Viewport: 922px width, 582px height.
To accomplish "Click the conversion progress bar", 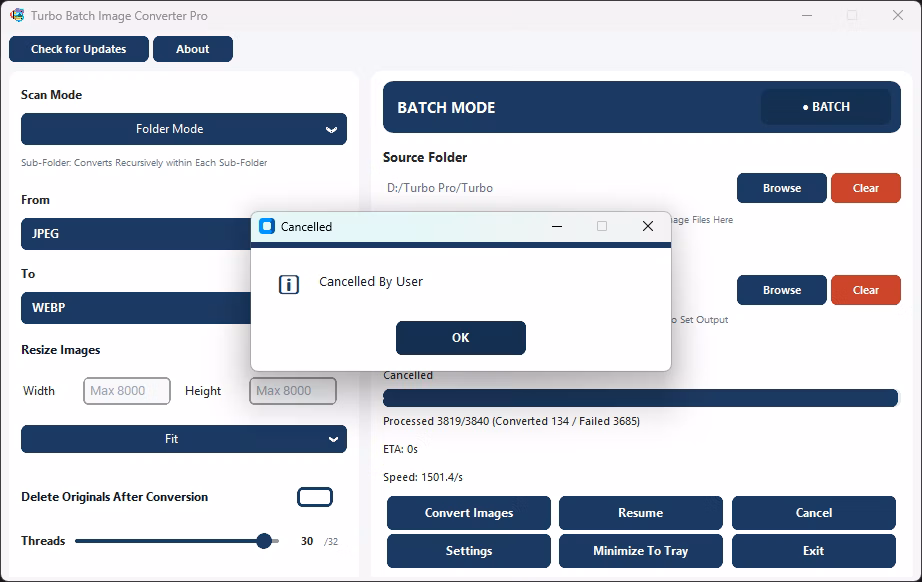I will point(640,398).
